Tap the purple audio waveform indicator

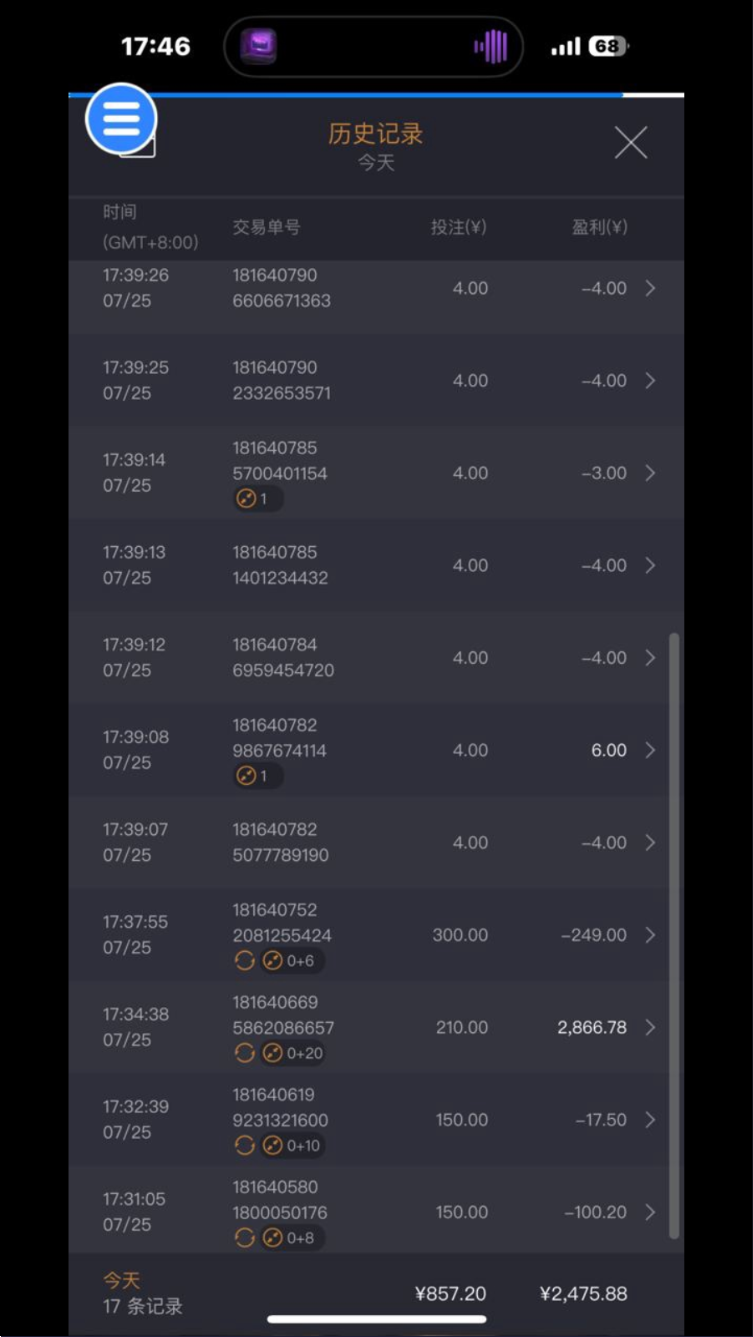coord(490,46)
